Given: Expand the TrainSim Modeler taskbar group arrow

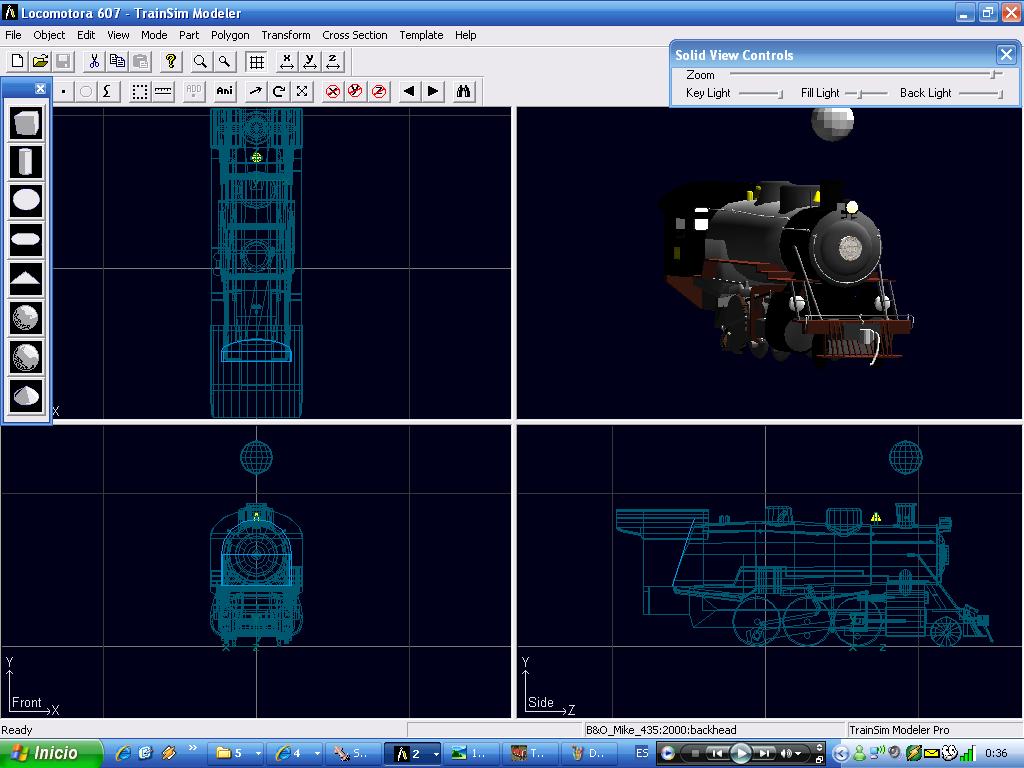Looking at the screenshot, I should coord(435,753).
